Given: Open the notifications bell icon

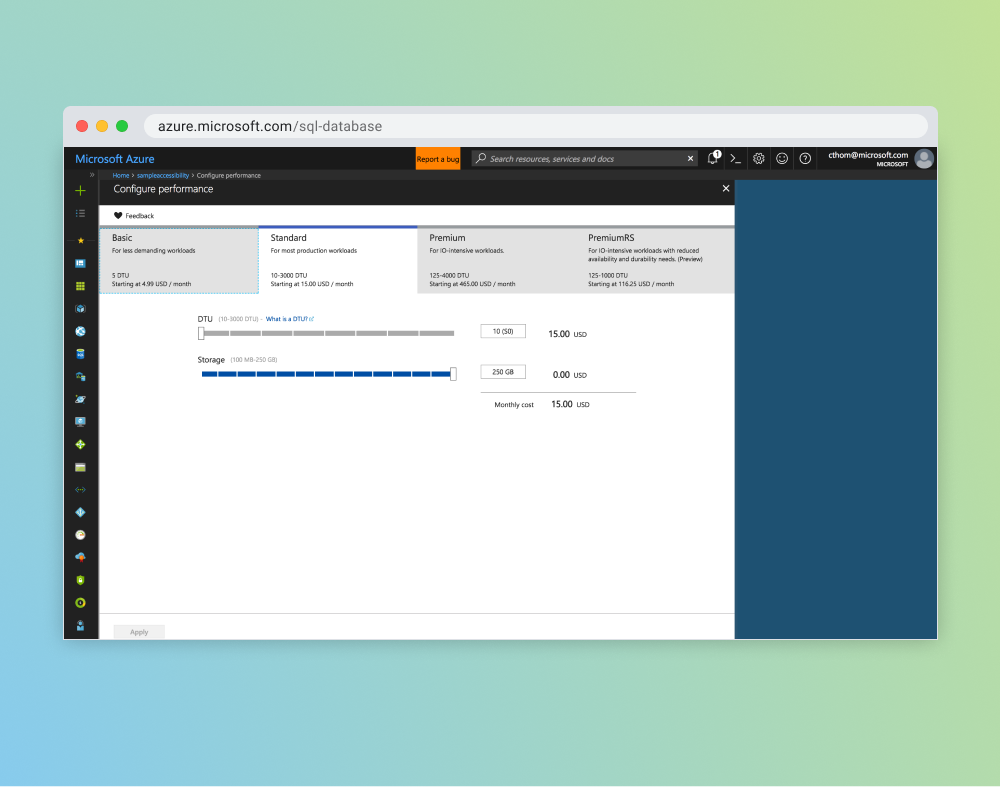Looking at the screenshot, I should 713,158.
